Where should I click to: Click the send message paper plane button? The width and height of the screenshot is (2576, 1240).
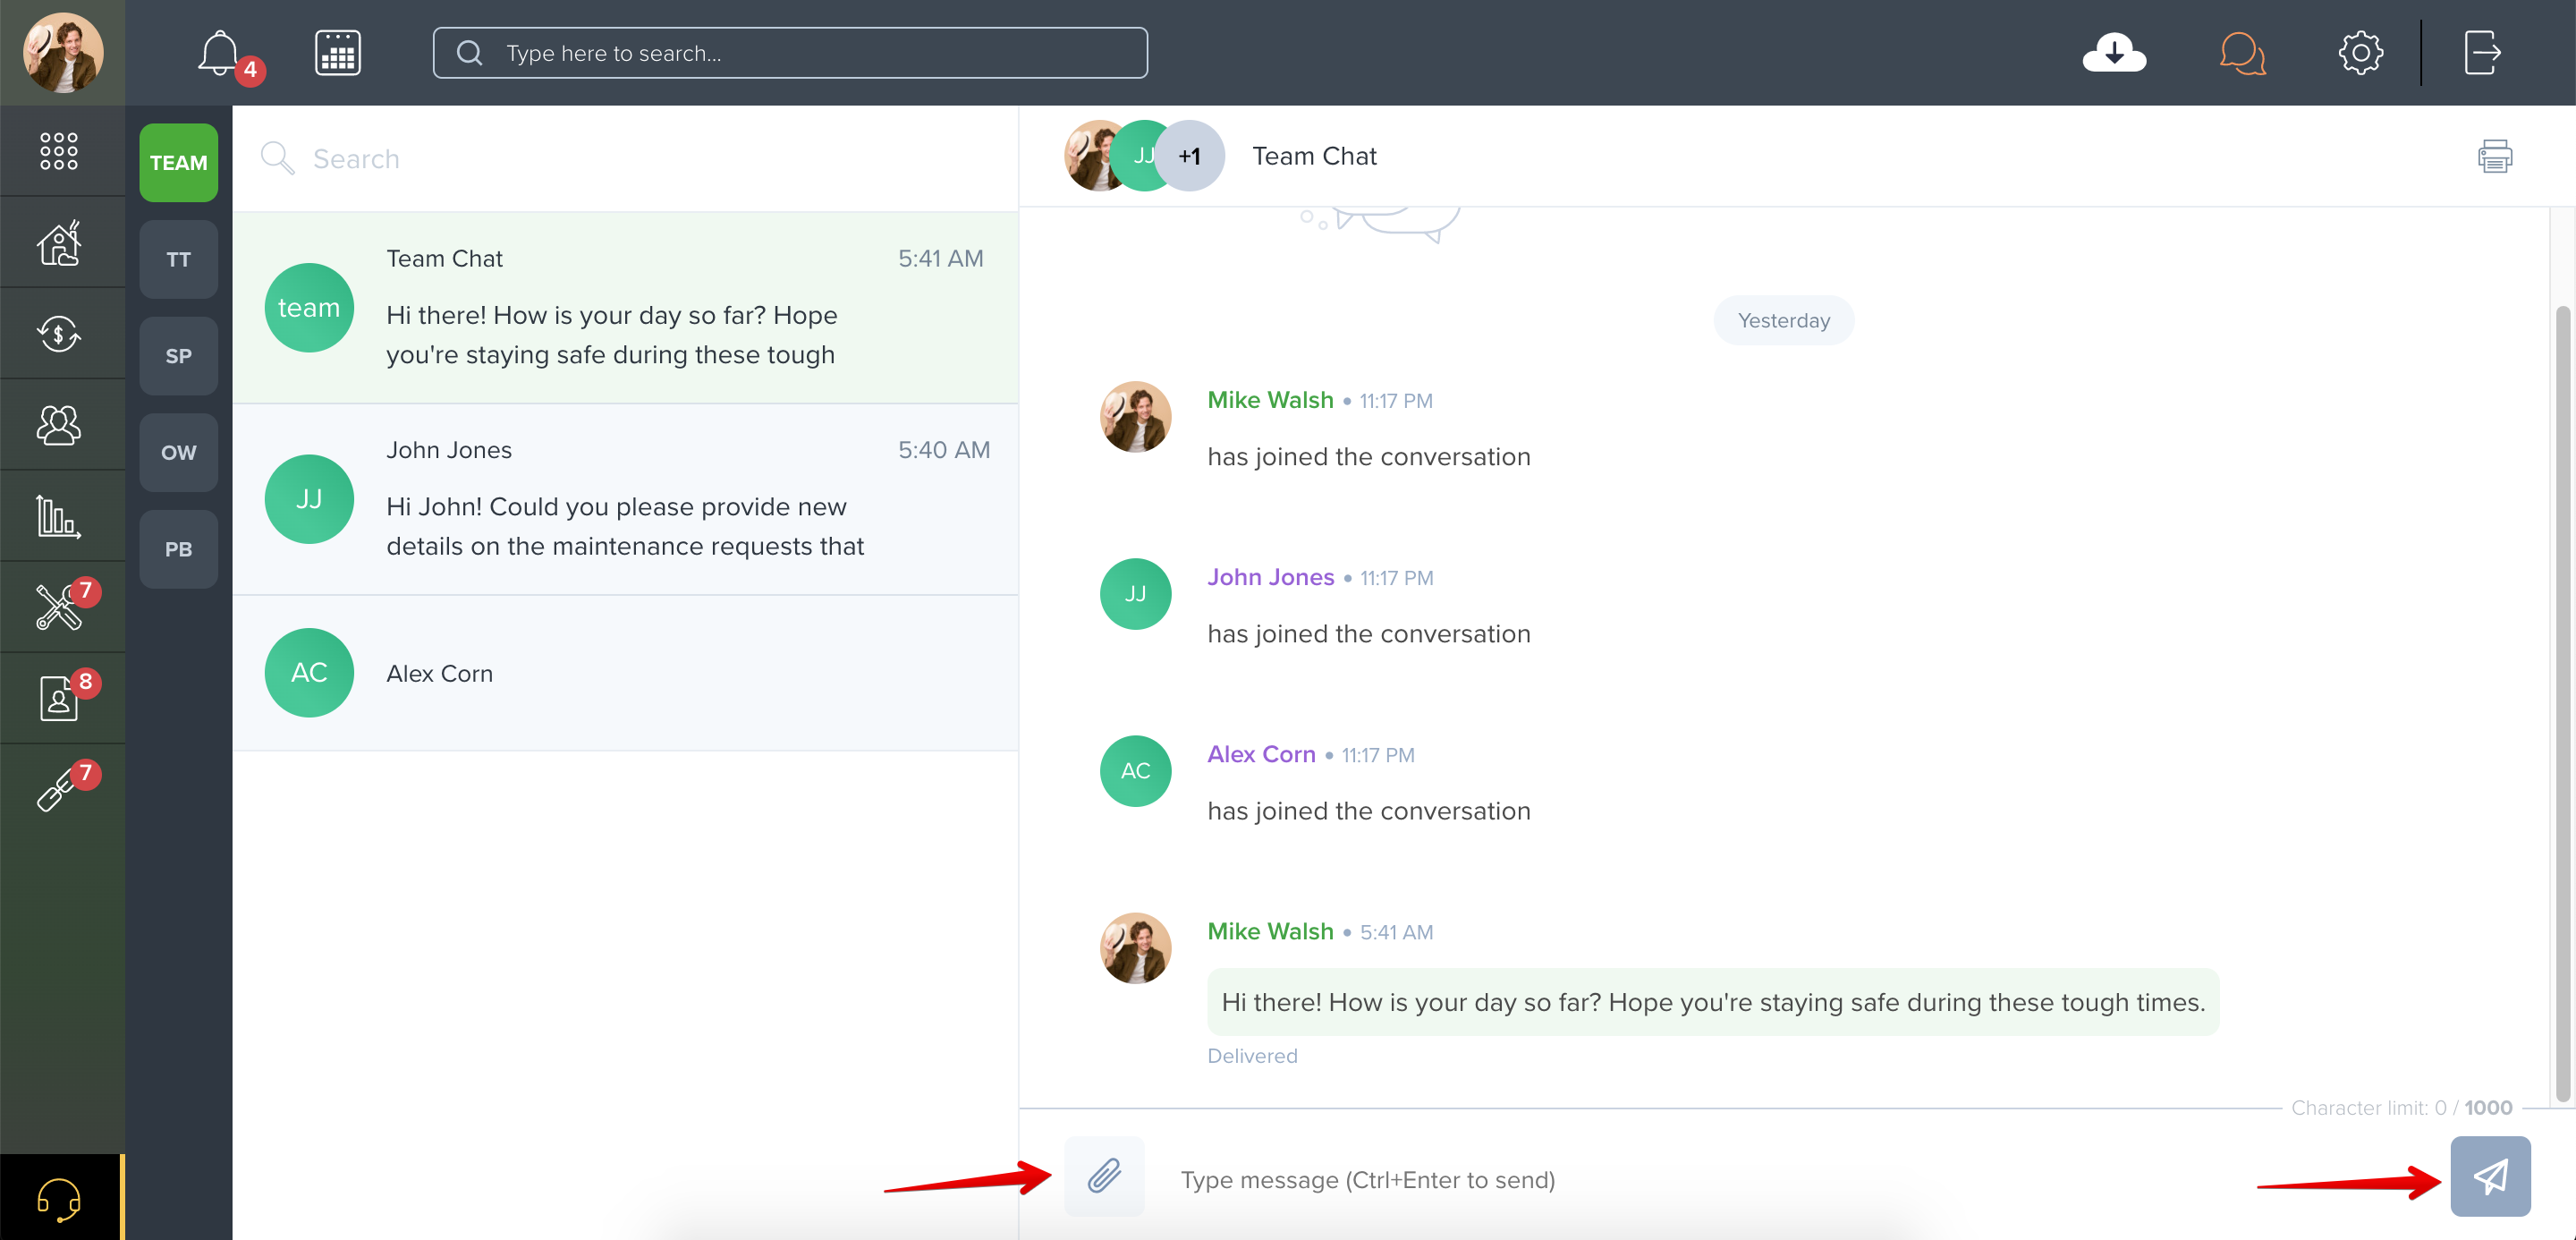click(x=2490, y=1176)
